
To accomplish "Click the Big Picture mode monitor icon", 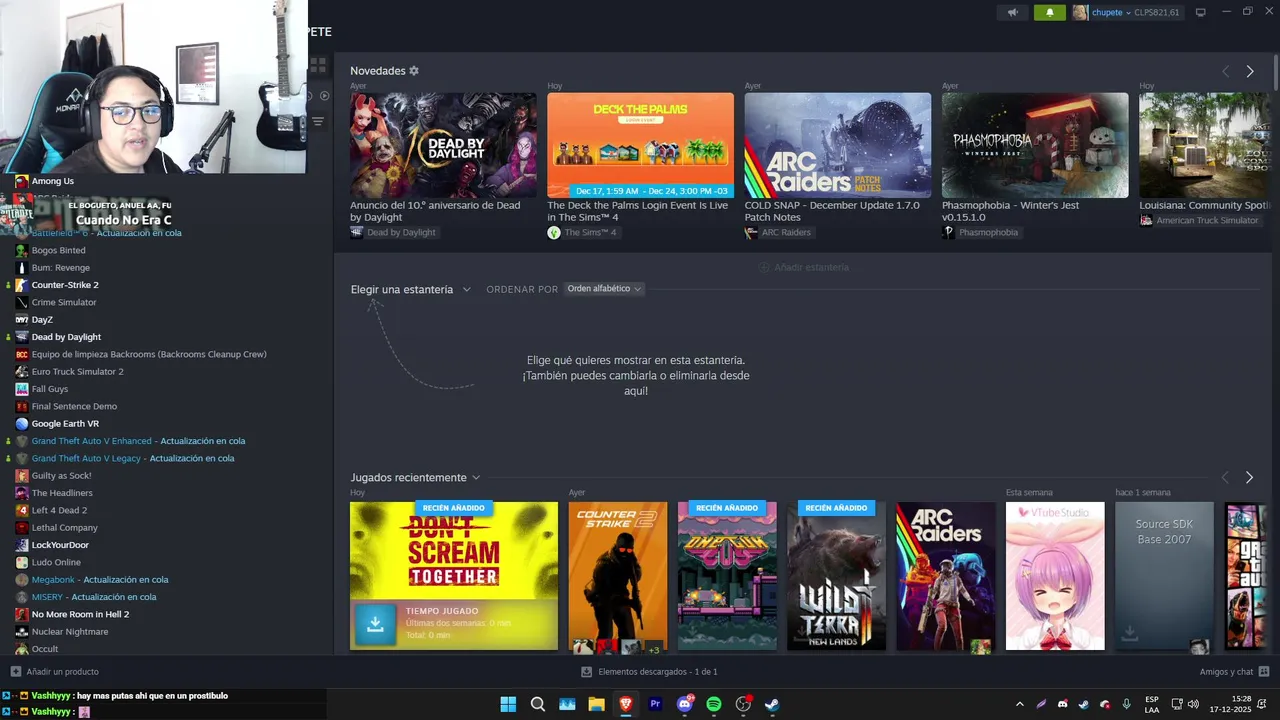I will (1200, 13).
